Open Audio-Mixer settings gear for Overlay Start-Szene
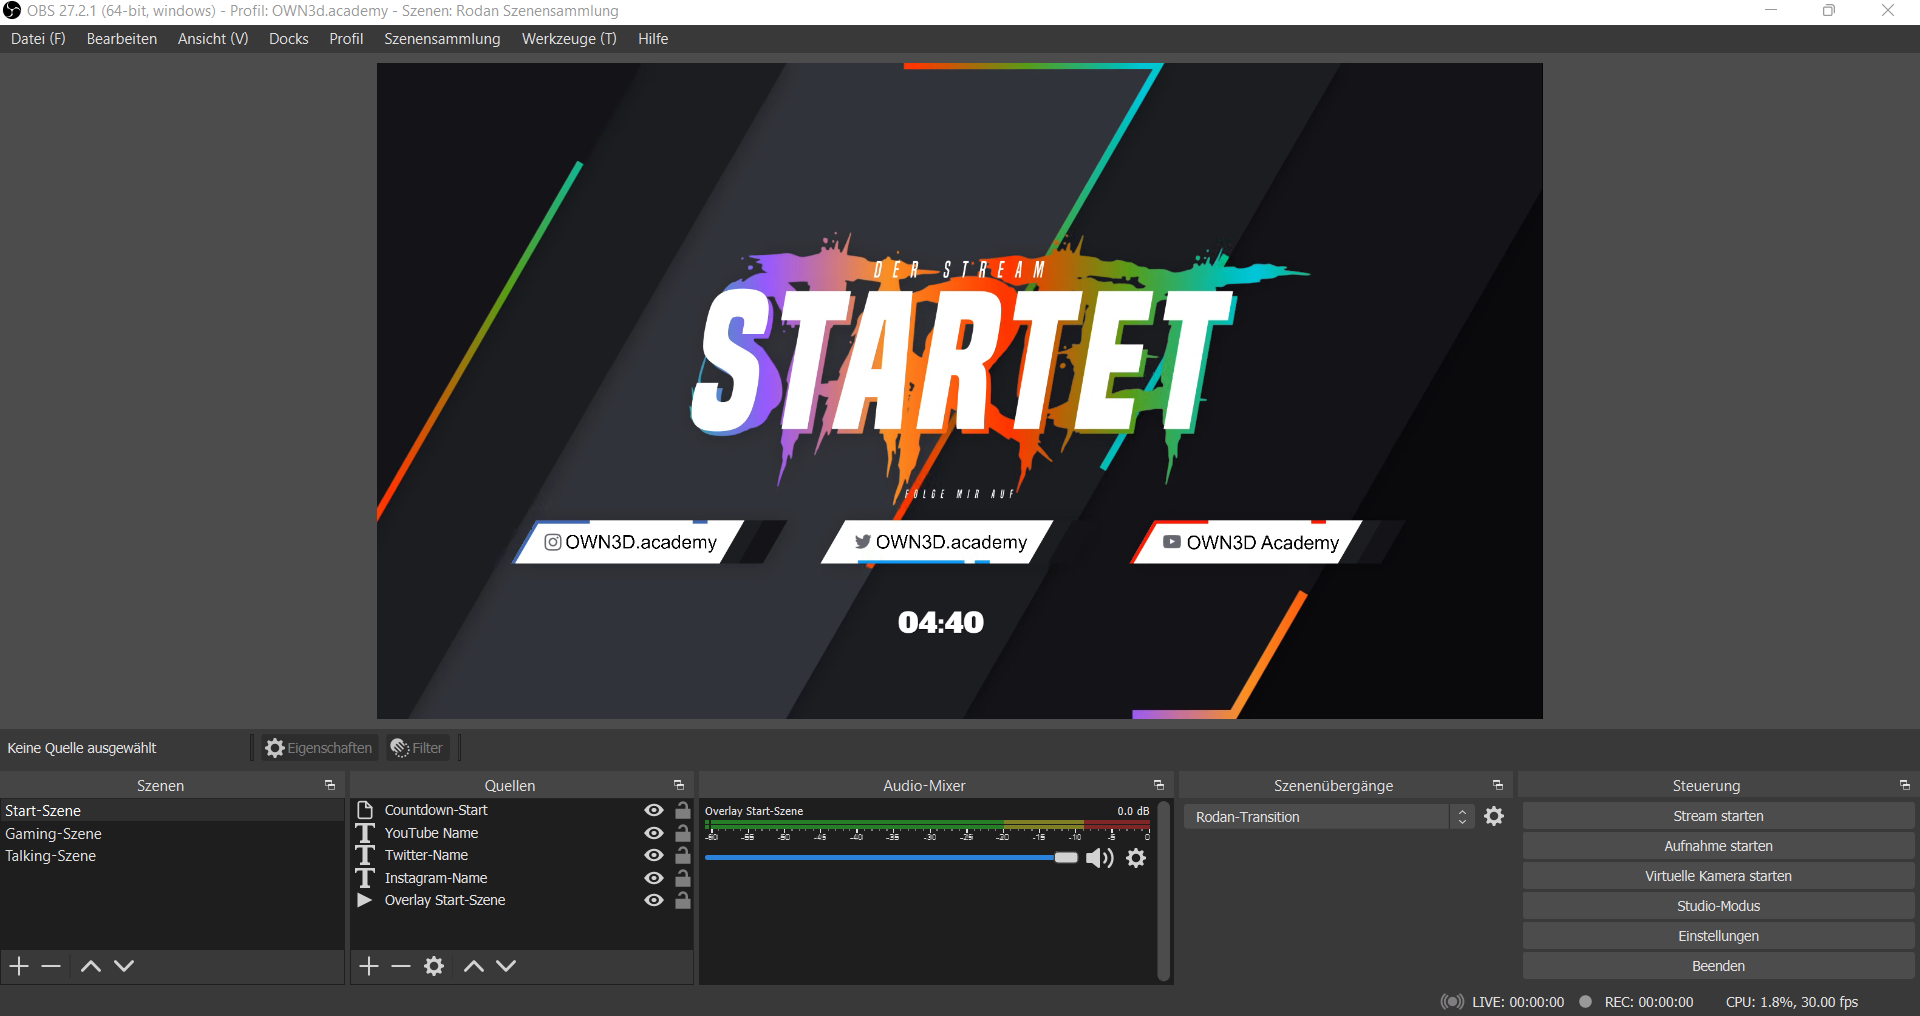Image resolution: width=1920 pixels, height=1016 pixels. [1136, 858]
